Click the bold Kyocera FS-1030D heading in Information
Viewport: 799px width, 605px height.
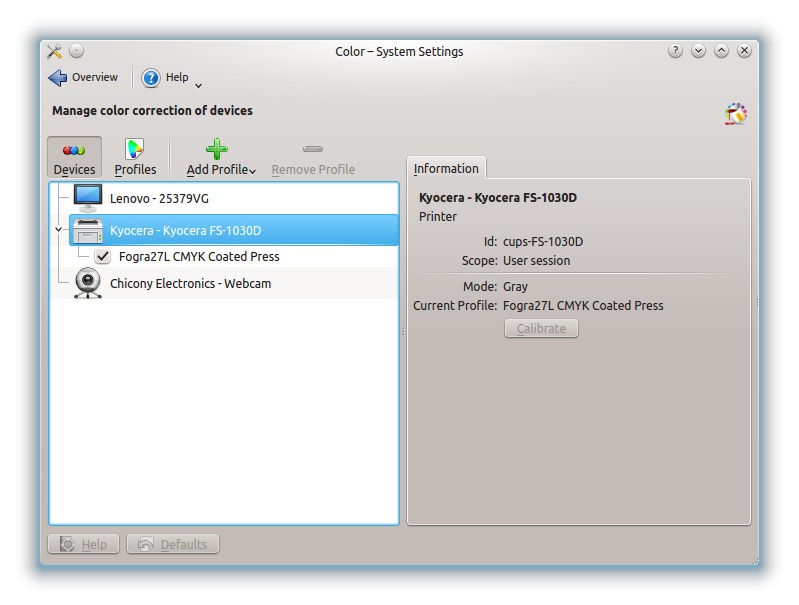[498, 198]
